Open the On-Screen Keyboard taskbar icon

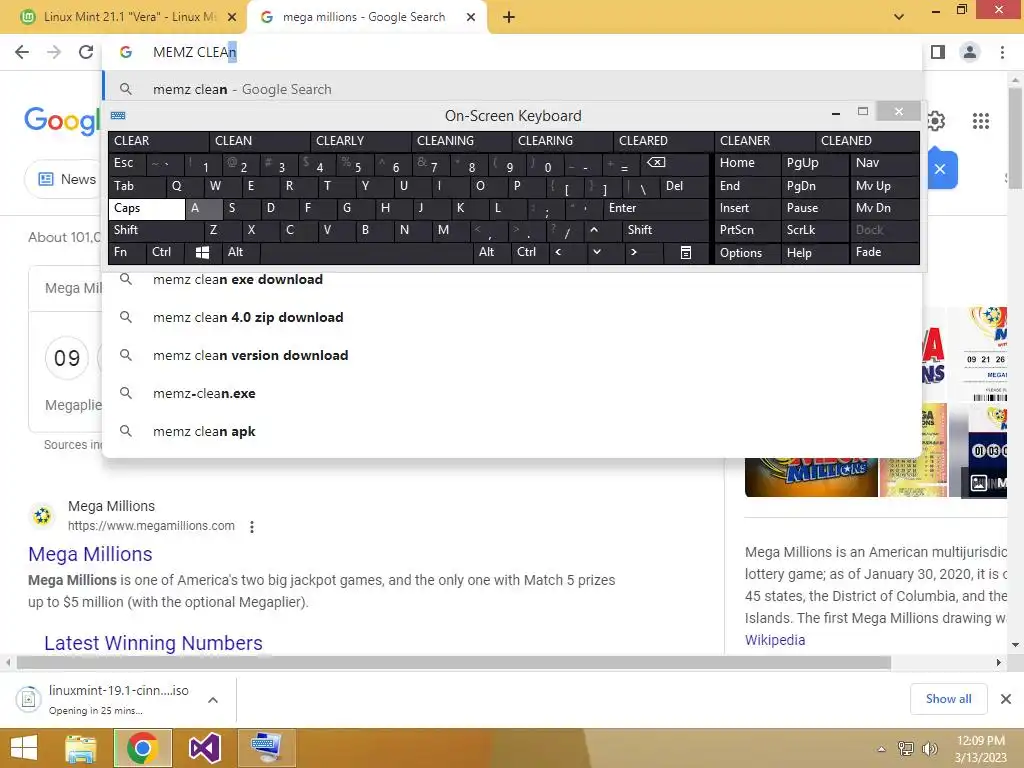coord(266,748)
